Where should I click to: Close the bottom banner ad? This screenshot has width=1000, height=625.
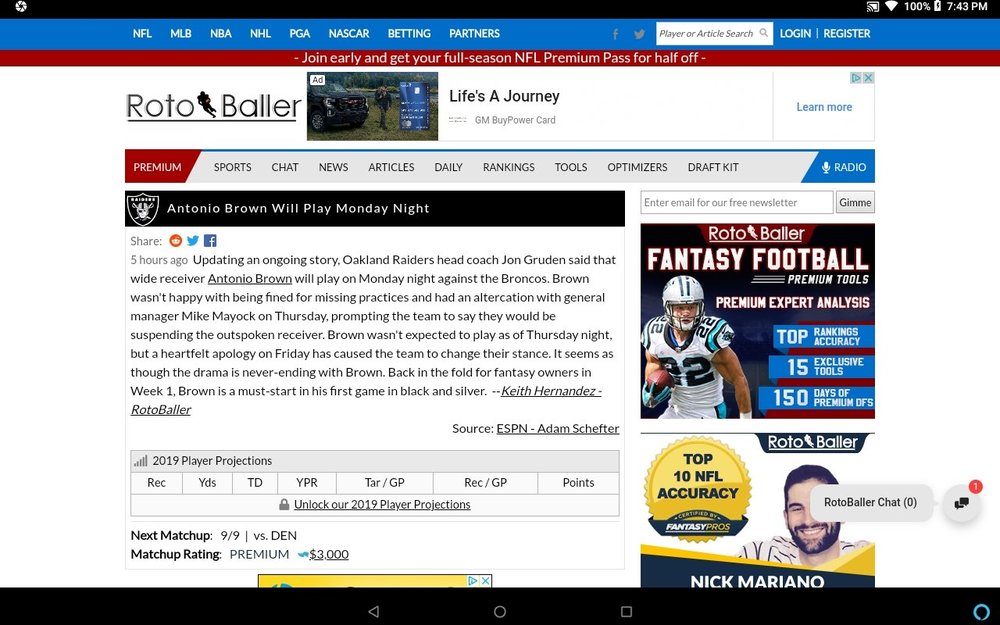click(x=485, y=581)
